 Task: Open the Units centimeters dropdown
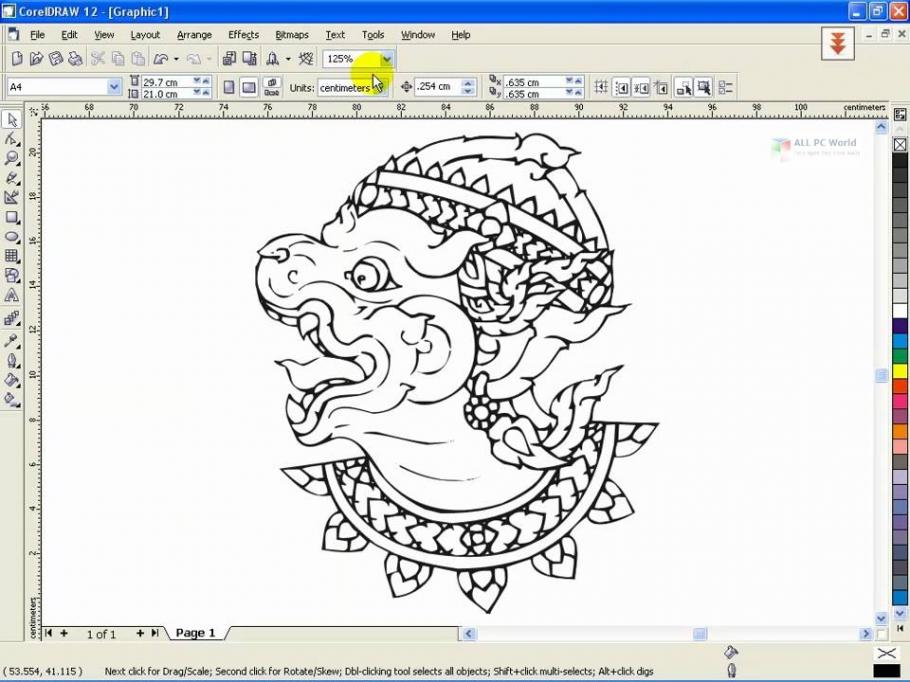point(383,88)
